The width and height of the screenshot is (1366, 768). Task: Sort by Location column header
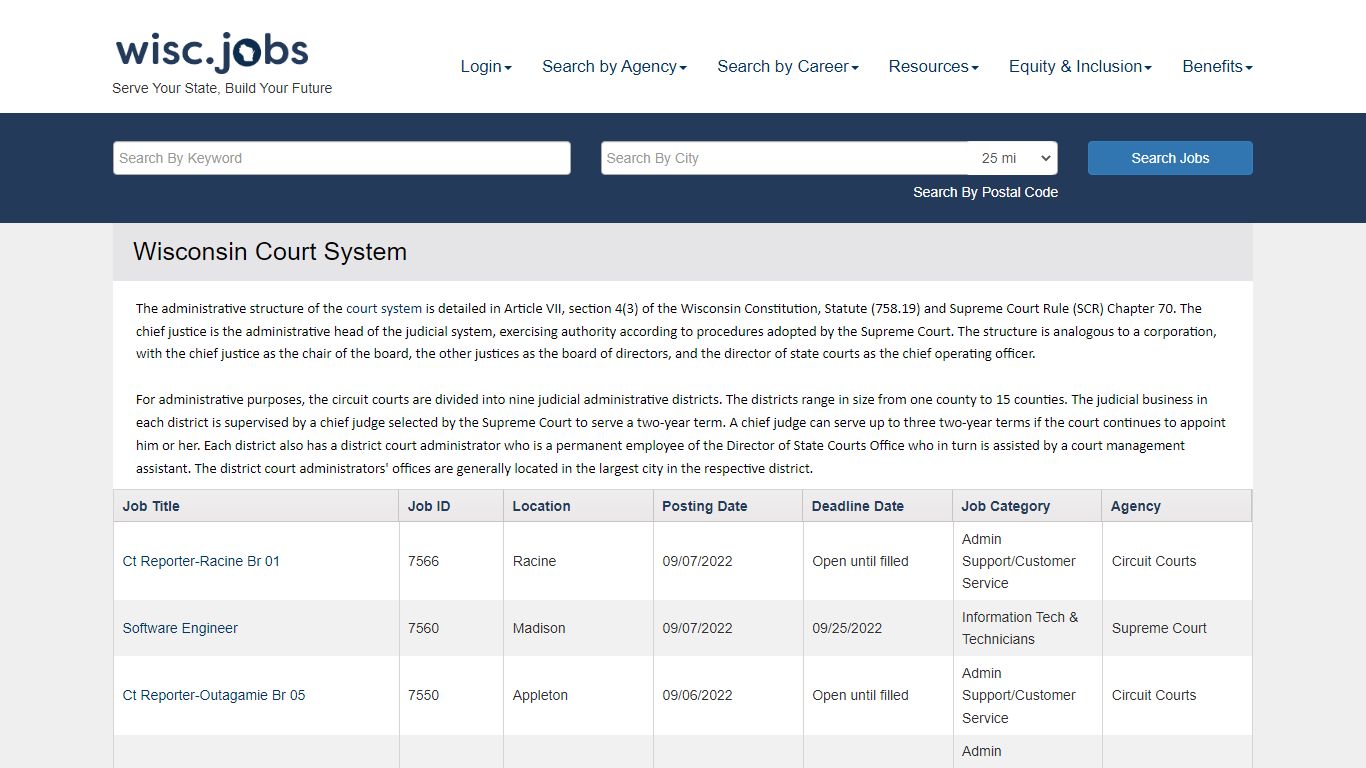[578, 506]
